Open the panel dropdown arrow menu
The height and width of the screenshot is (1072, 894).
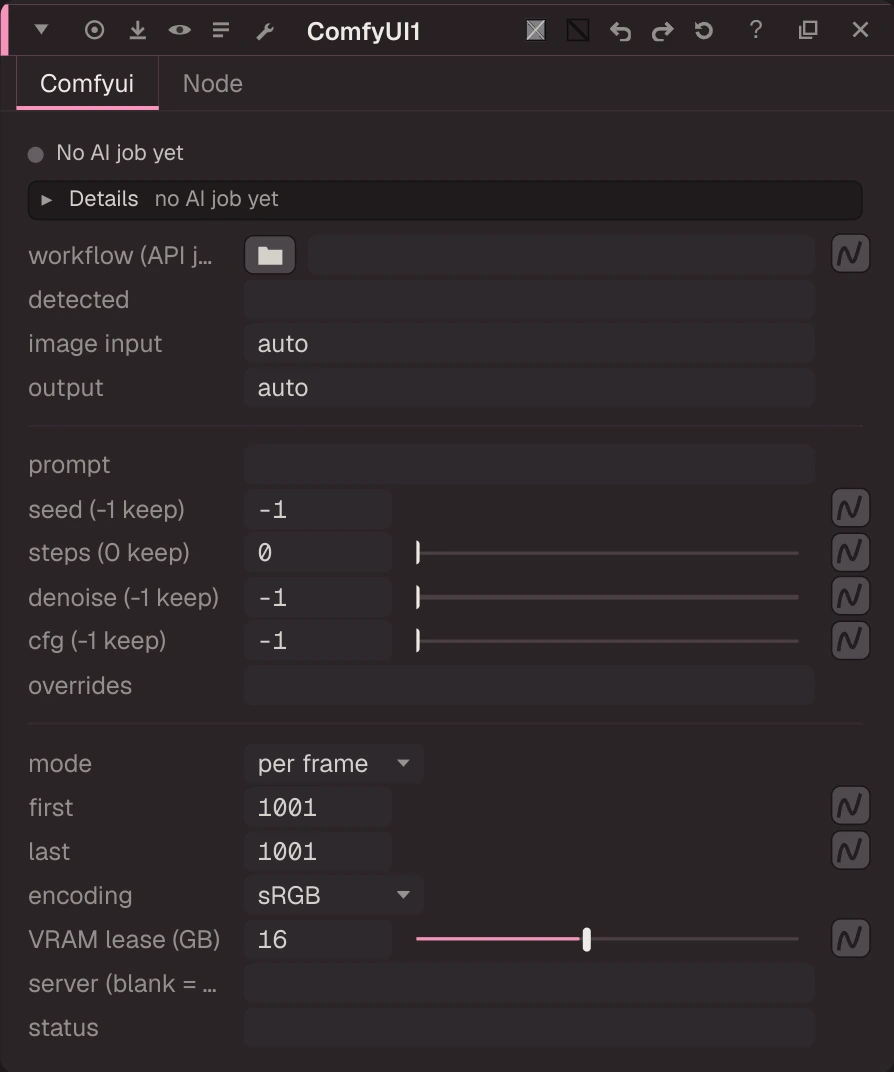[41, 30]
